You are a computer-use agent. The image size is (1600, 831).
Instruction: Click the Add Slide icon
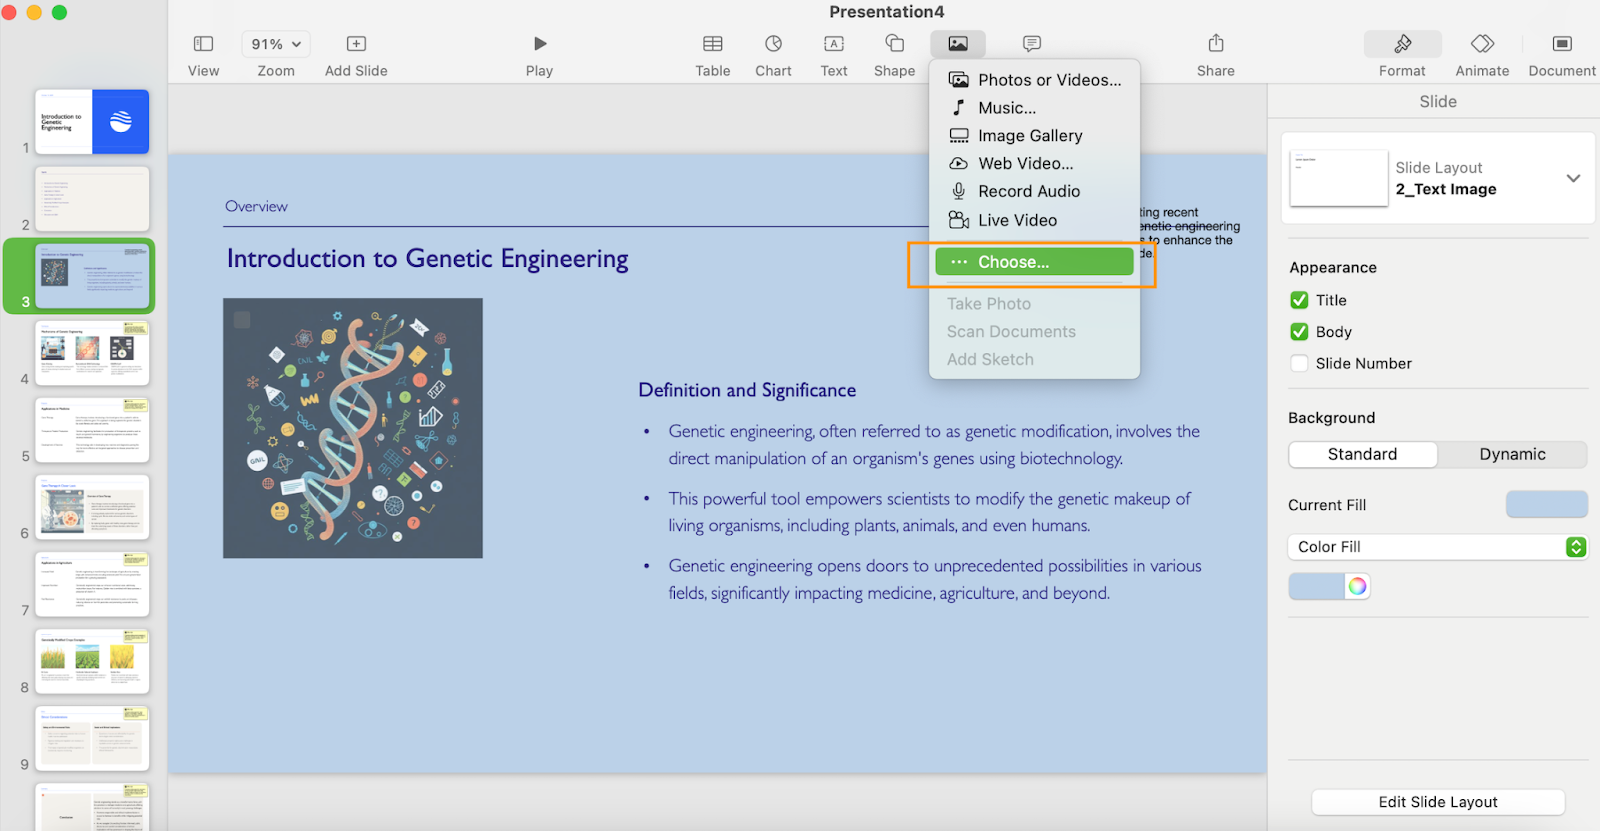pyautogui.click(x=356, y=44)
